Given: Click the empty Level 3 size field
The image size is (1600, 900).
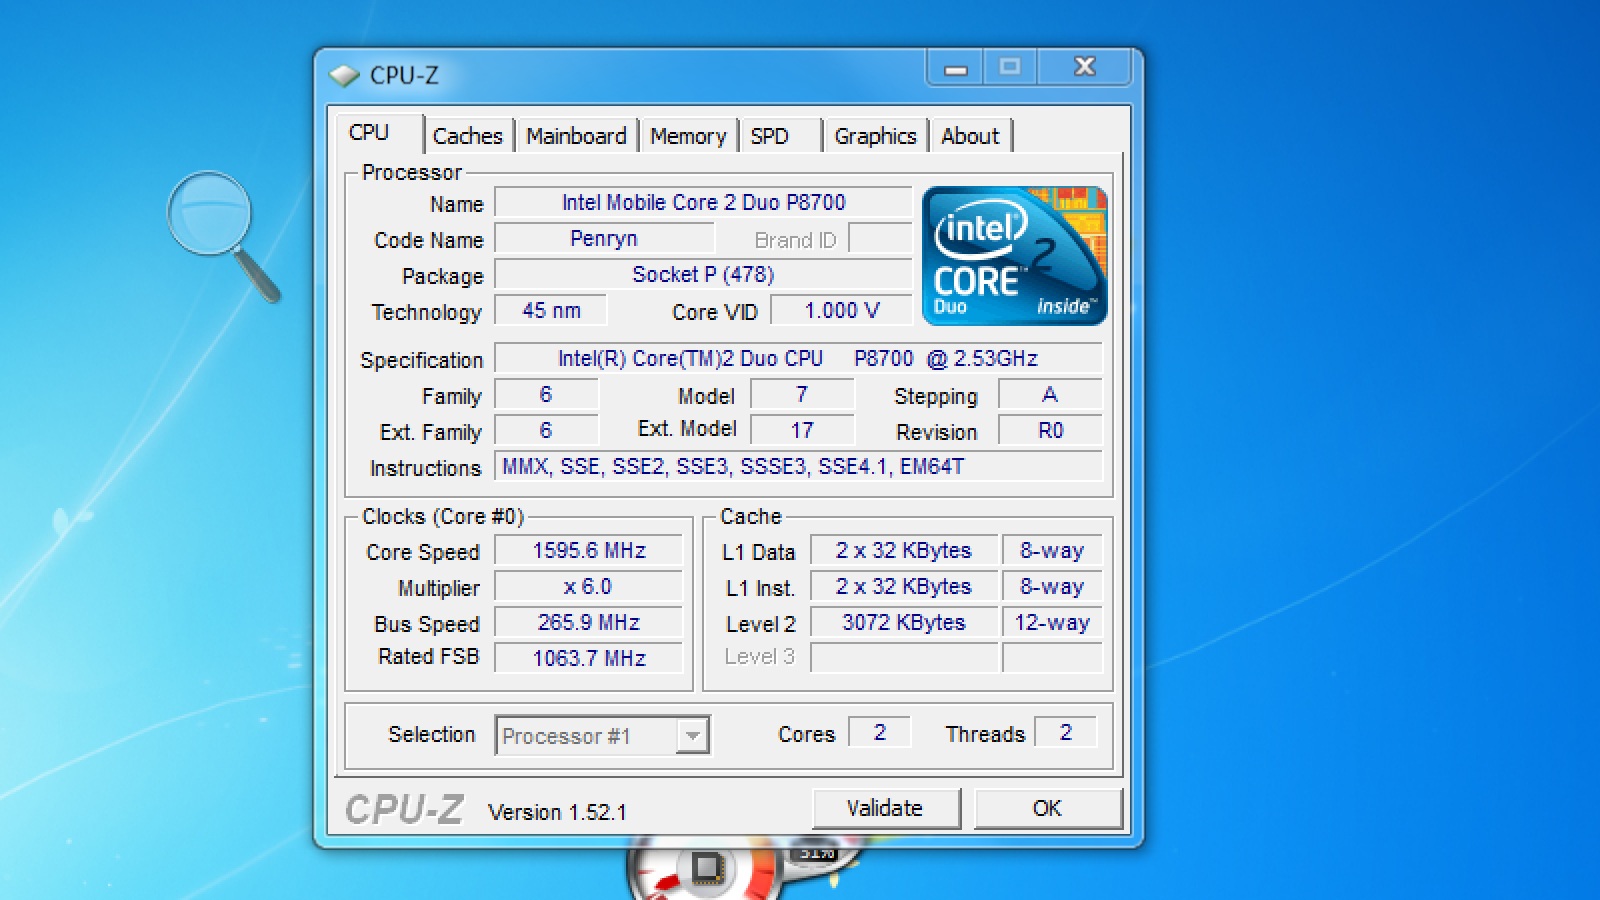Looking at the screenshot, I should point(904,658).
